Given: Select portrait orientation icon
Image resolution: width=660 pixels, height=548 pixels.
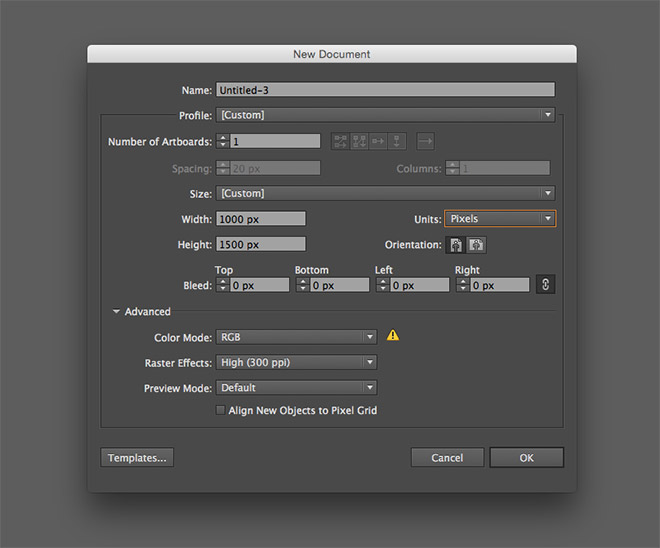Looking at the screenshot, I should click(455, 245).
